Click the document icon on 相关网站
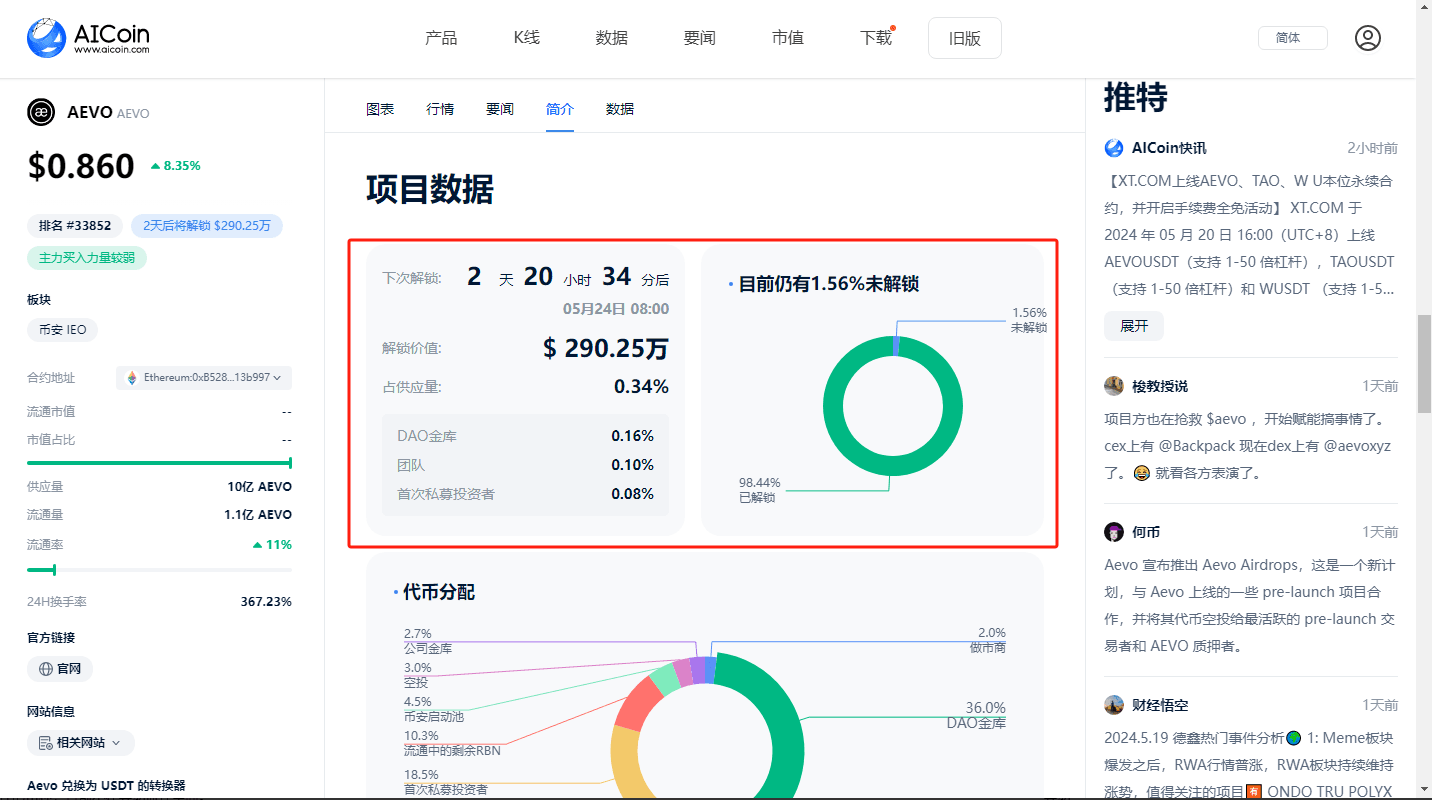Screen dimensions: 1432x800 click(45, 743)
